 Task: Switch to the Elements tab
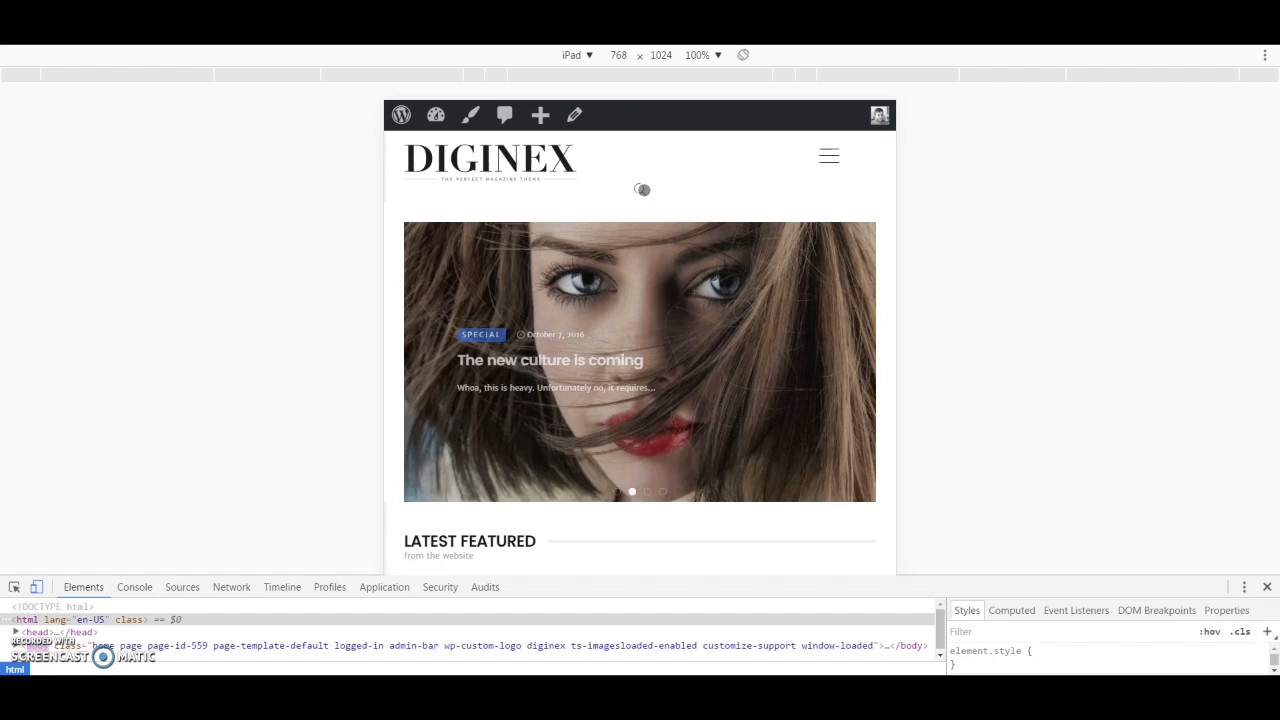coord(83,587)
